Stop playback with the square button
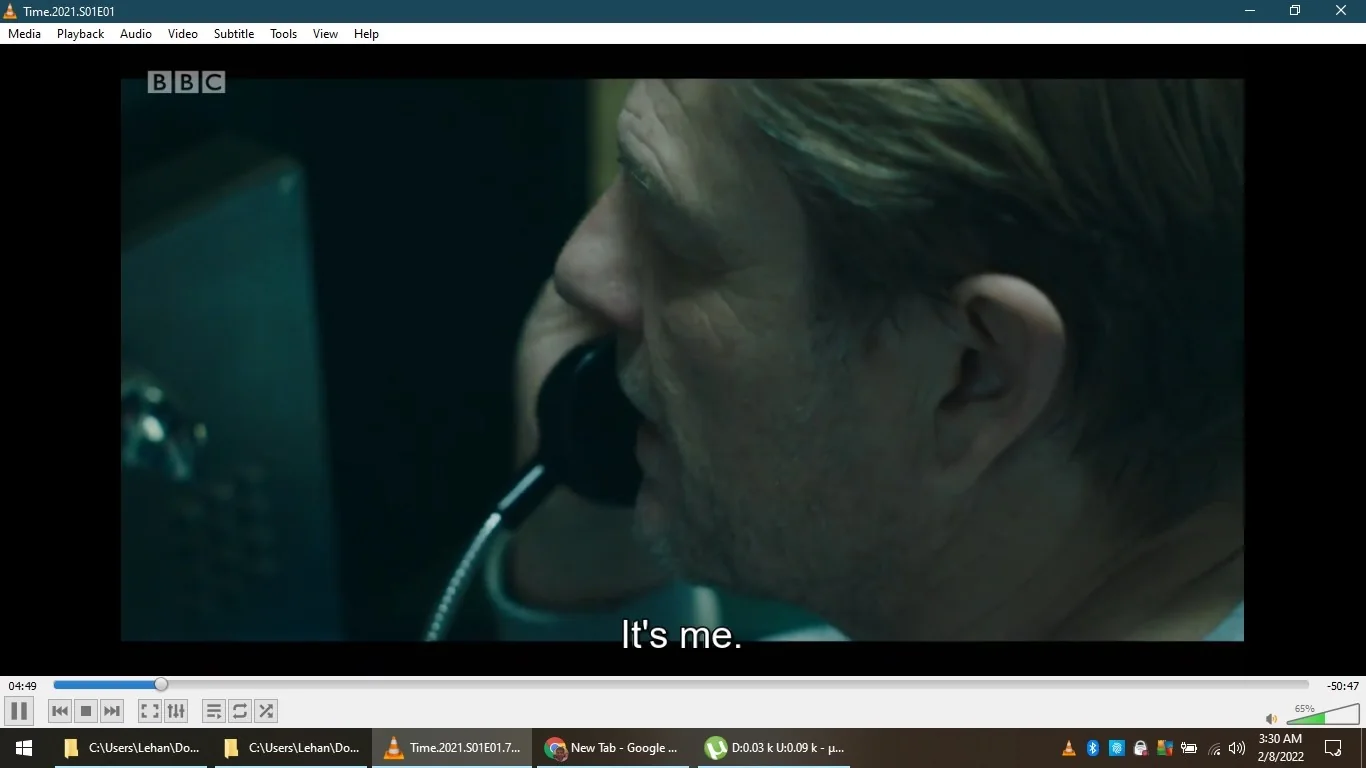This screenshot has width=1366, height=768. tap(86, 711)
